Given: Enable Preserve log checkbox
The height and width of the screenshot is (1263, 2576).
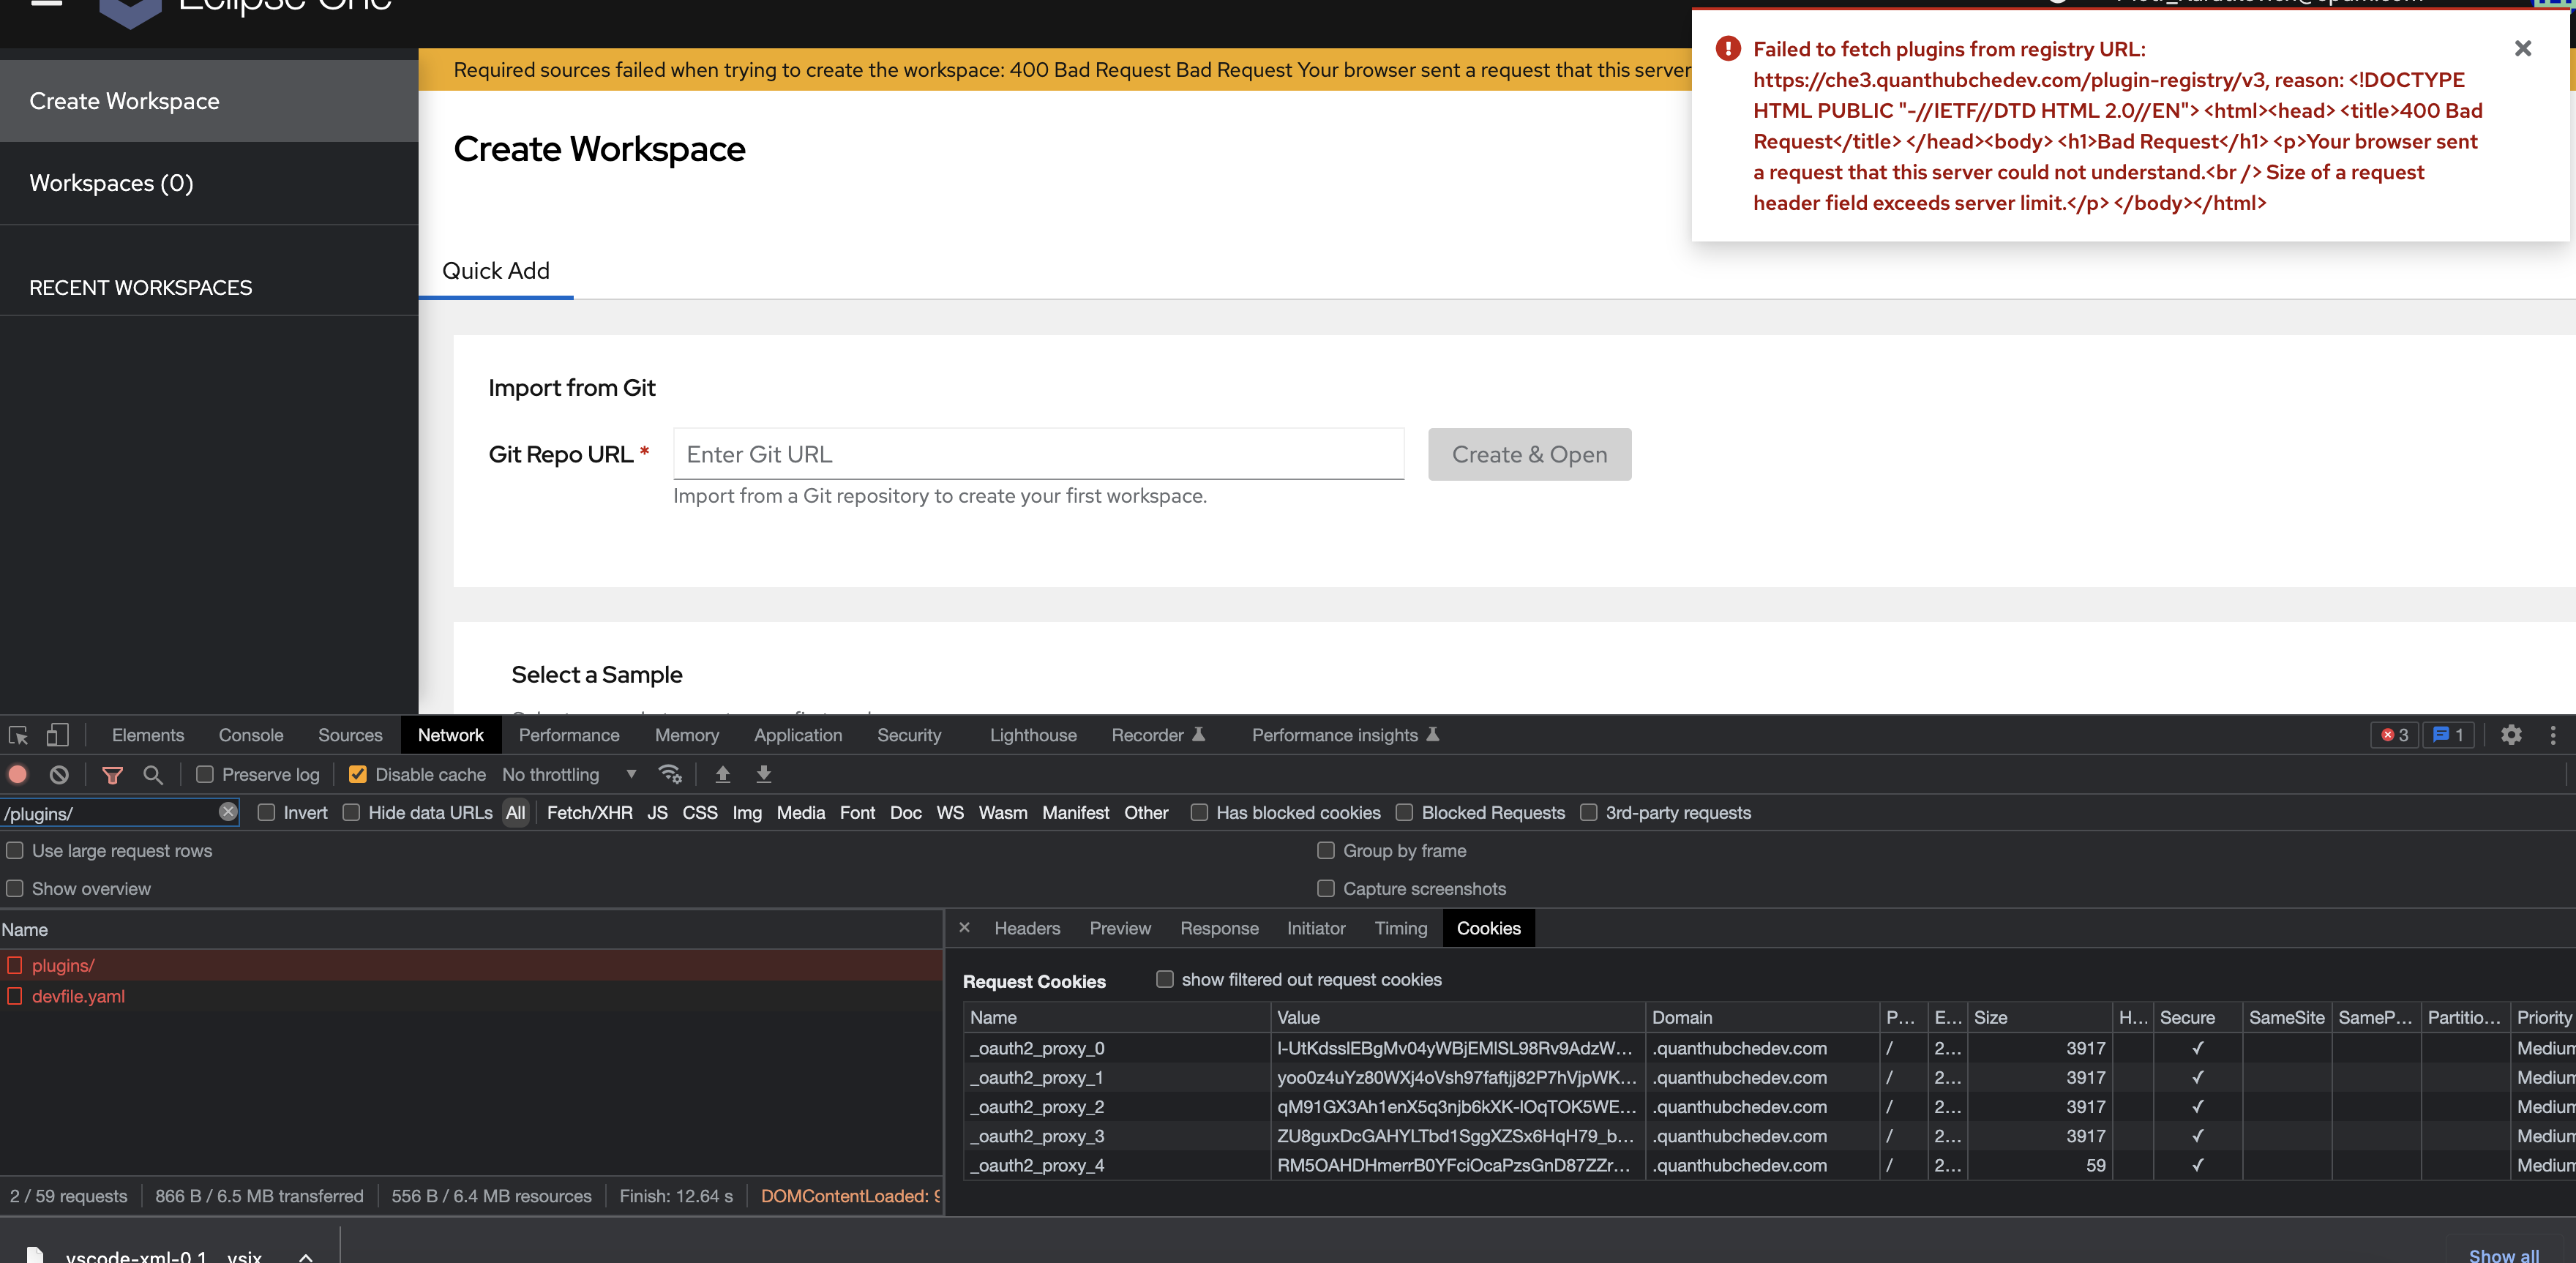Looking at the screenshot, I should click(x=205, y=774).
